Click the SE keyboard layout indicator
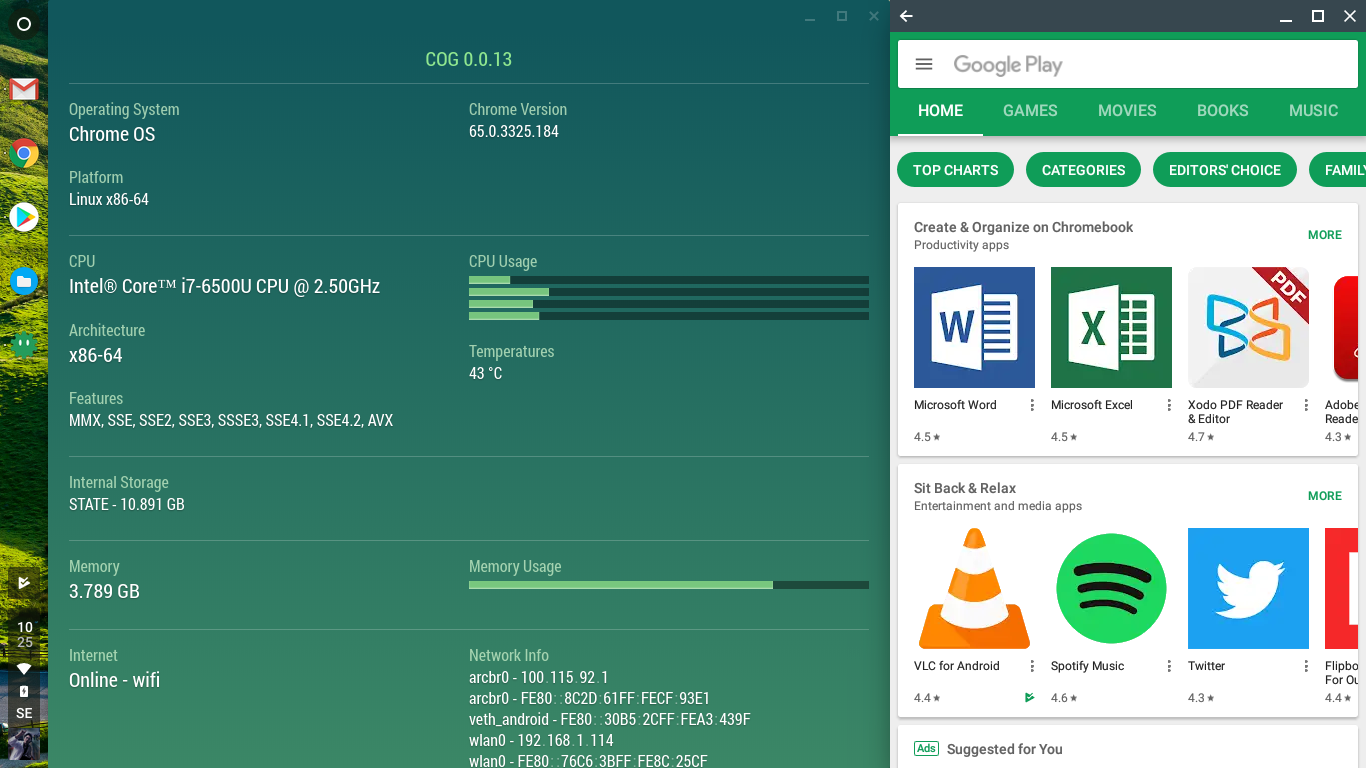Image resolution: width=1366 pixels, height=768 pixels. point(24,714)
